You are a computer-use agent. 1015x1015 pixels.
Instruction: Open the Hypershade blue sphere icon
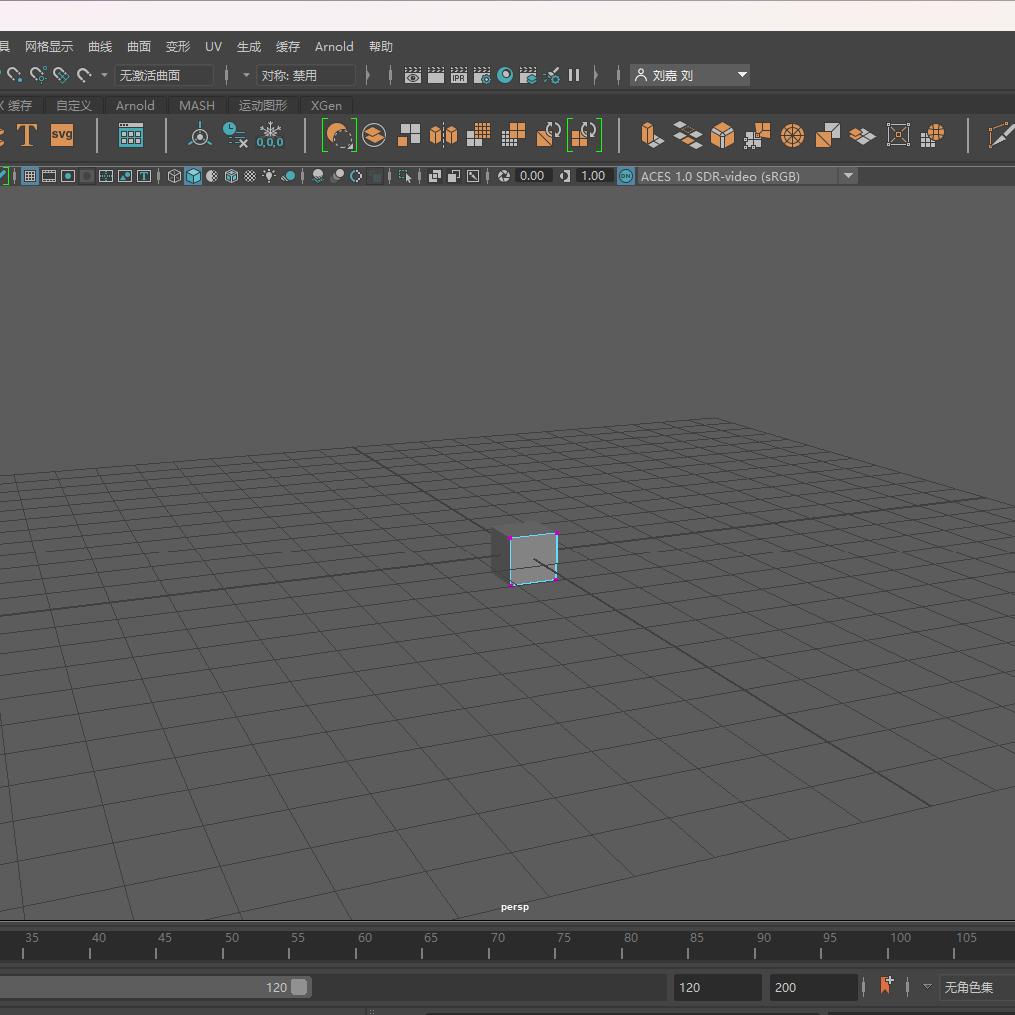pos(505,75)
